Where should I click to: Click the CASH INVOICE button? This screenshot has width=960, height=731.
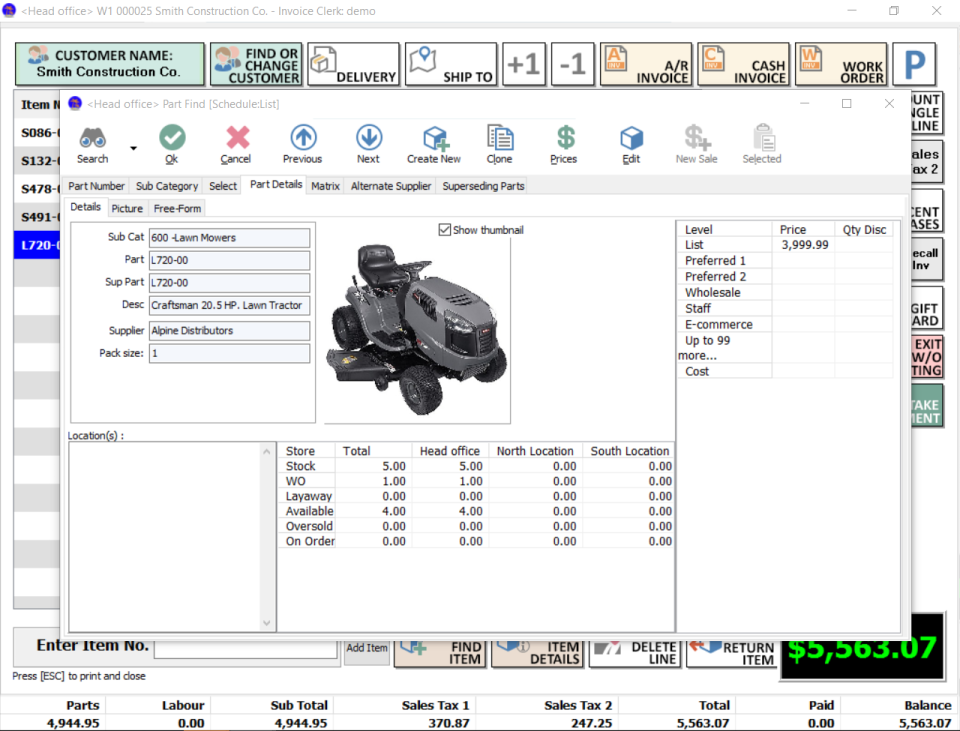coord(743,64)
